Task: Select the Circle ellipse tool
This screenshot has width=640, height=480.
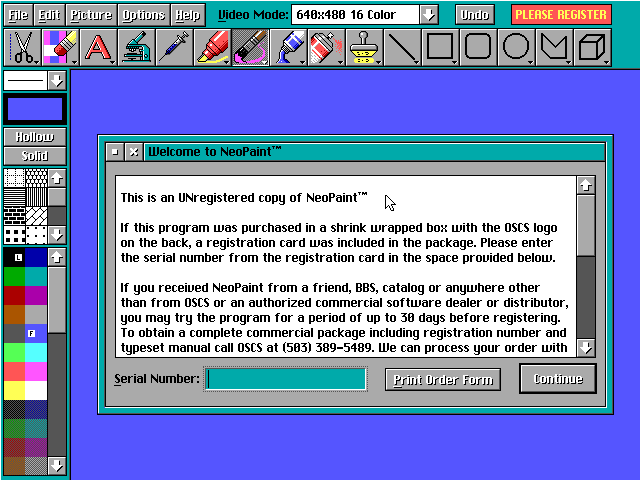Action: 516,47
